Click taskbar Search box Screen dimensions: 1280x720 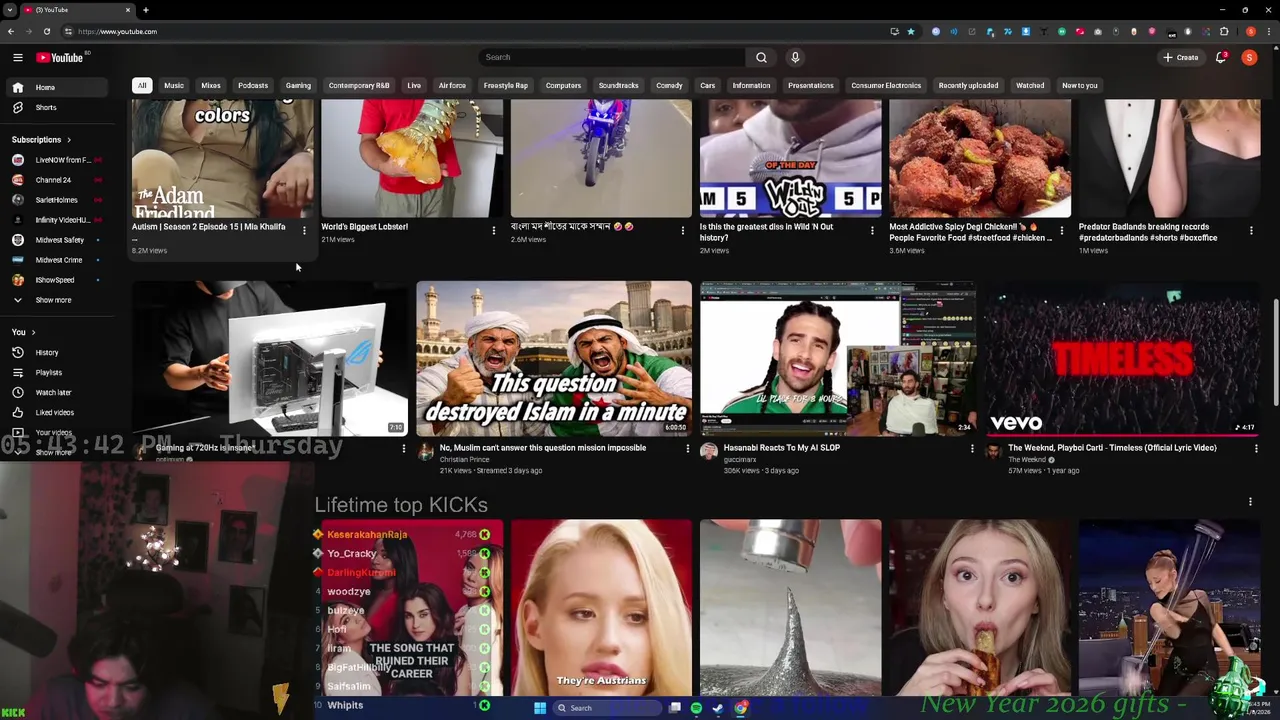coord(608,708)
